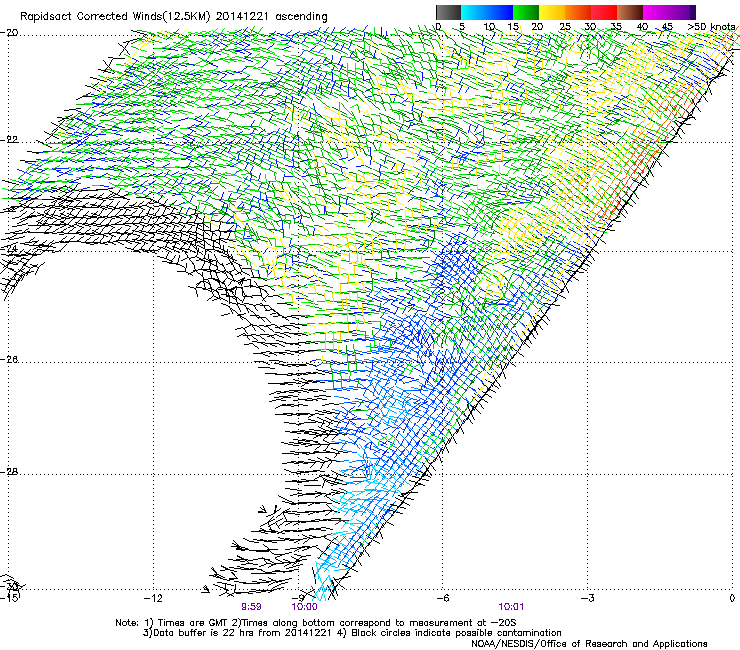Click the green 15-20 knots legend segment

coord(526,12)
